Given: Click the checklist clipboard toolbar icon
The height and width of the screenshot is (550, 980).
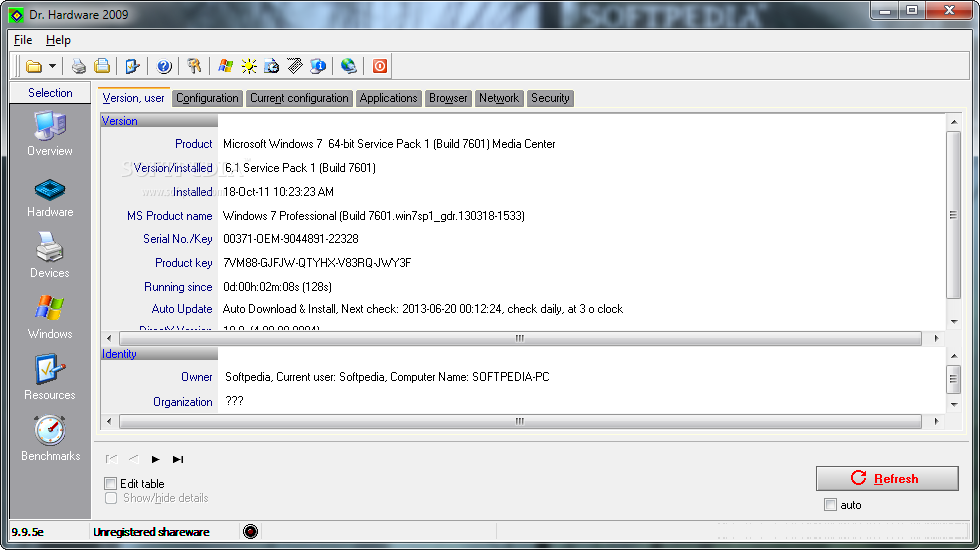Looking at the screenshot, I should click(132, 66).
